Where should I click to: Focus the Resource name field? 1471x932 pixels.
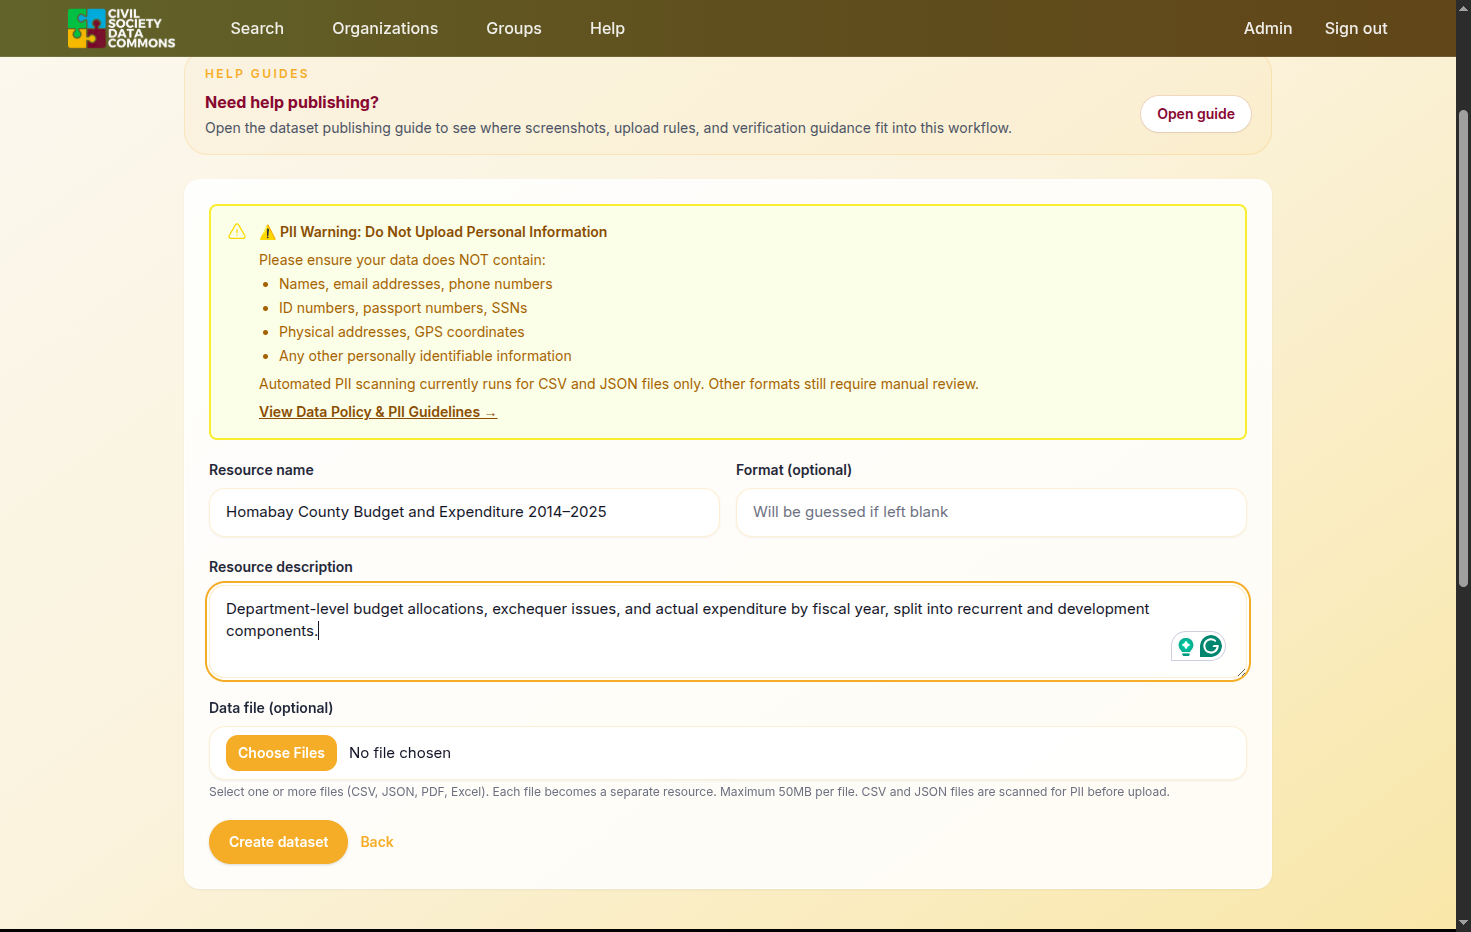pyautogui.click(x=464, y=512)
